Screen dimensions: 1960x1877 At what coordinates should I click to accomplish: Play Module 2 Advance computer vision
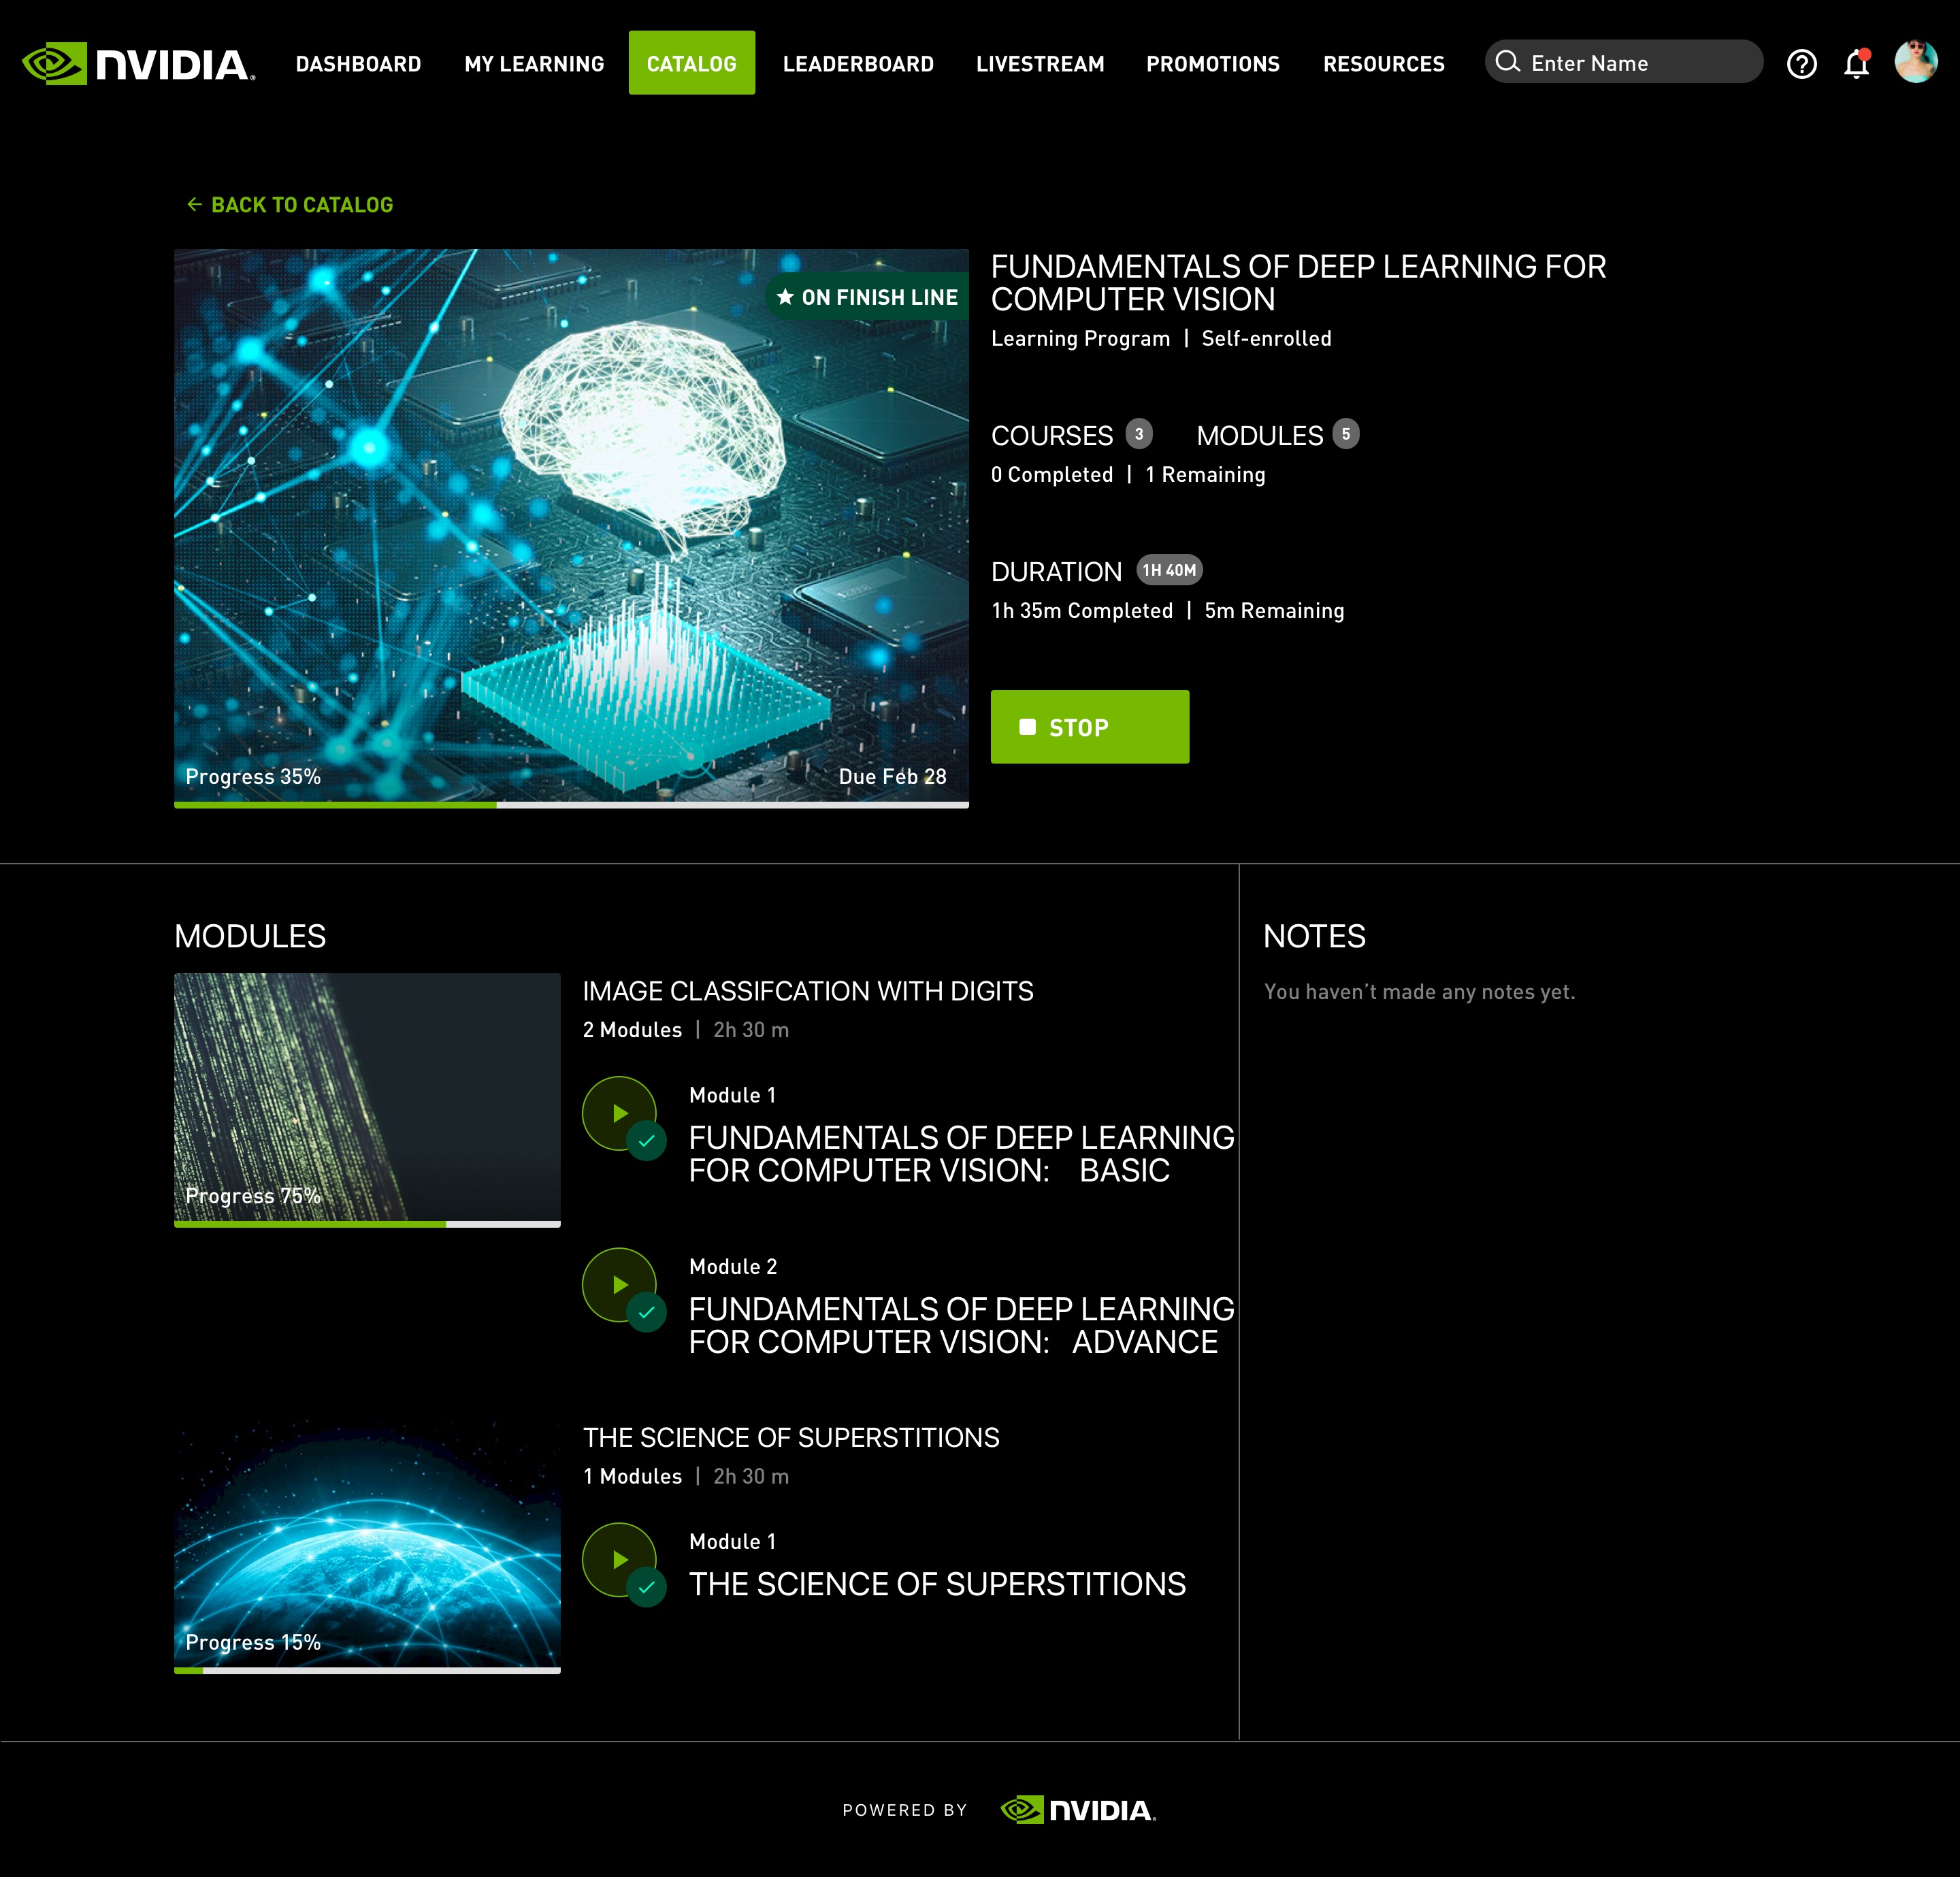[619, 1284]
